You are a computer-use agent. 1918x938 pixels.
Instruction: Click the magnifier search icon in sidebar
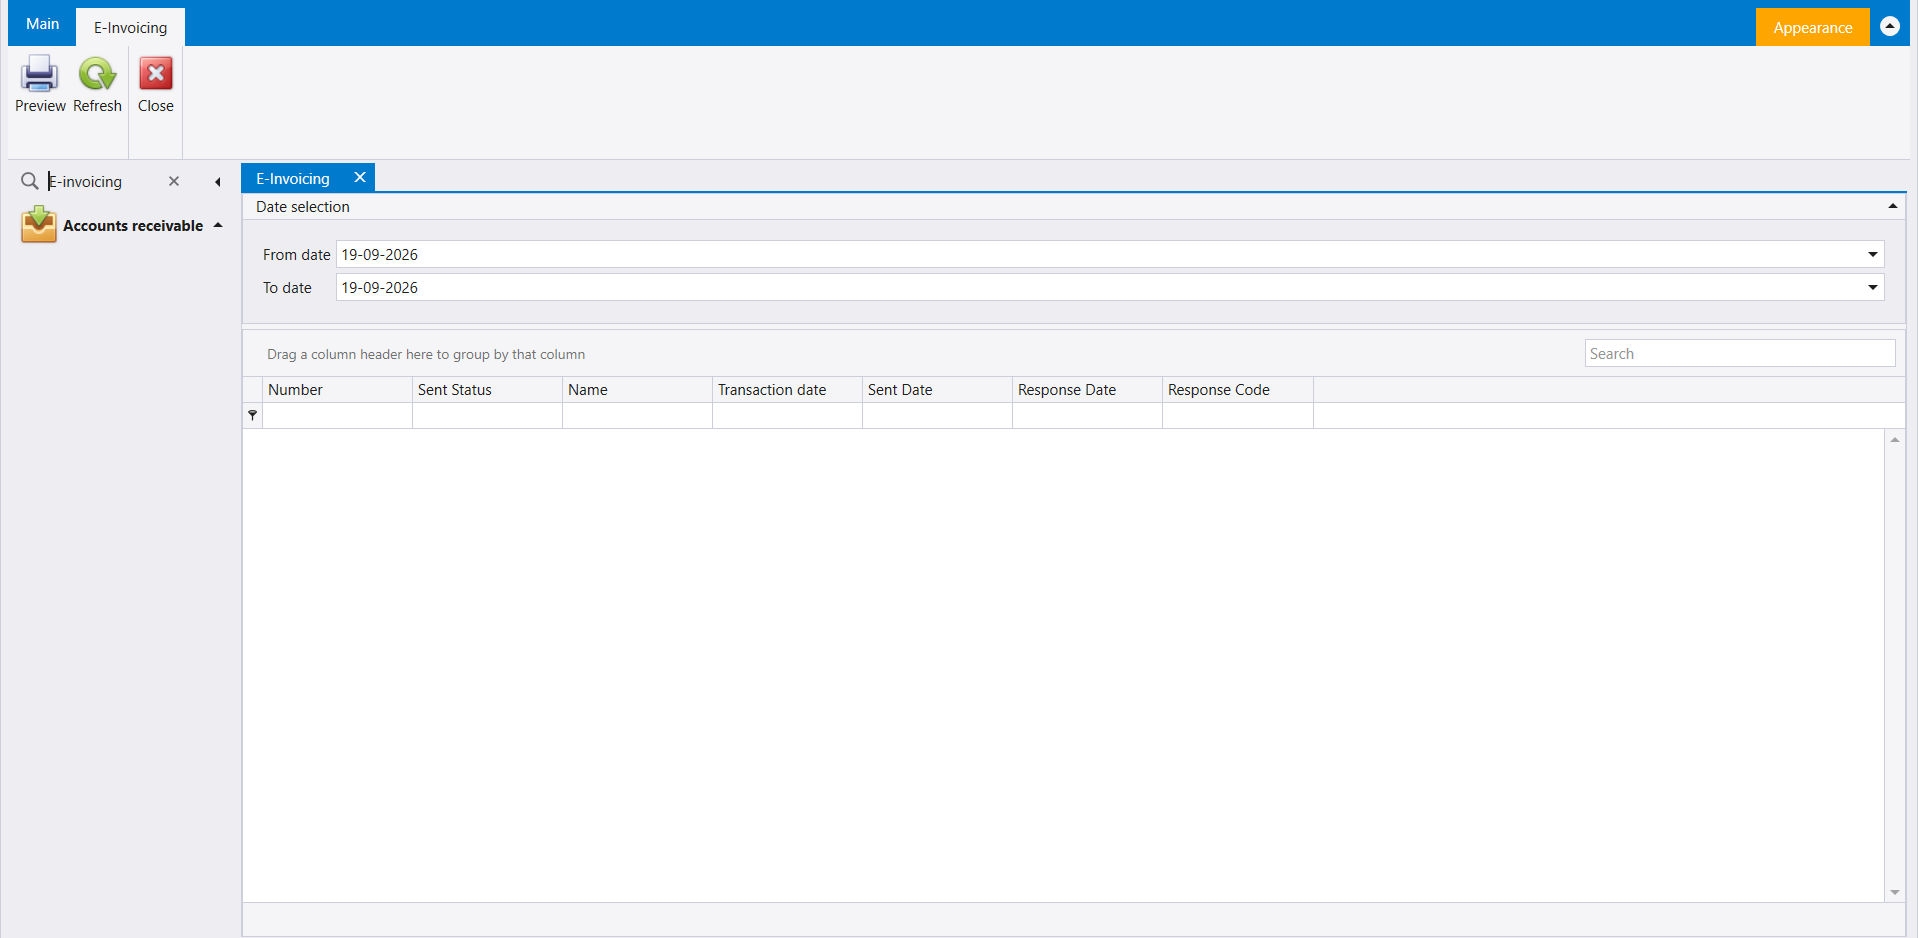30,181
